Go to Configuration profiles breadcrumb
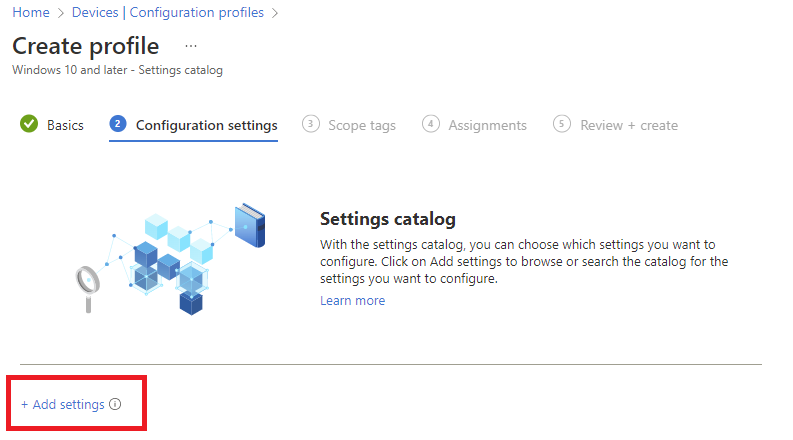 [197, 12]
